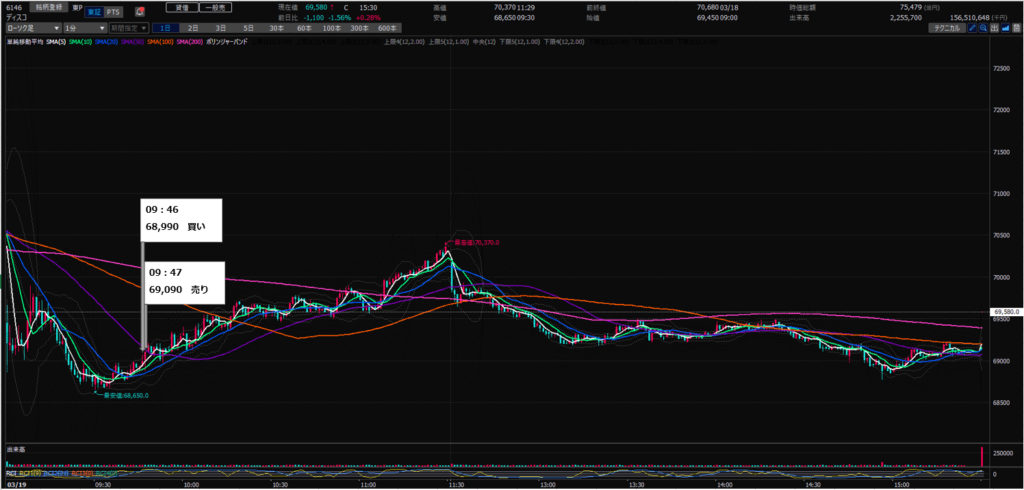This screenshot has width=1024, height=490.
Task: Select the 1日 period tab
Action: [166, 29]
